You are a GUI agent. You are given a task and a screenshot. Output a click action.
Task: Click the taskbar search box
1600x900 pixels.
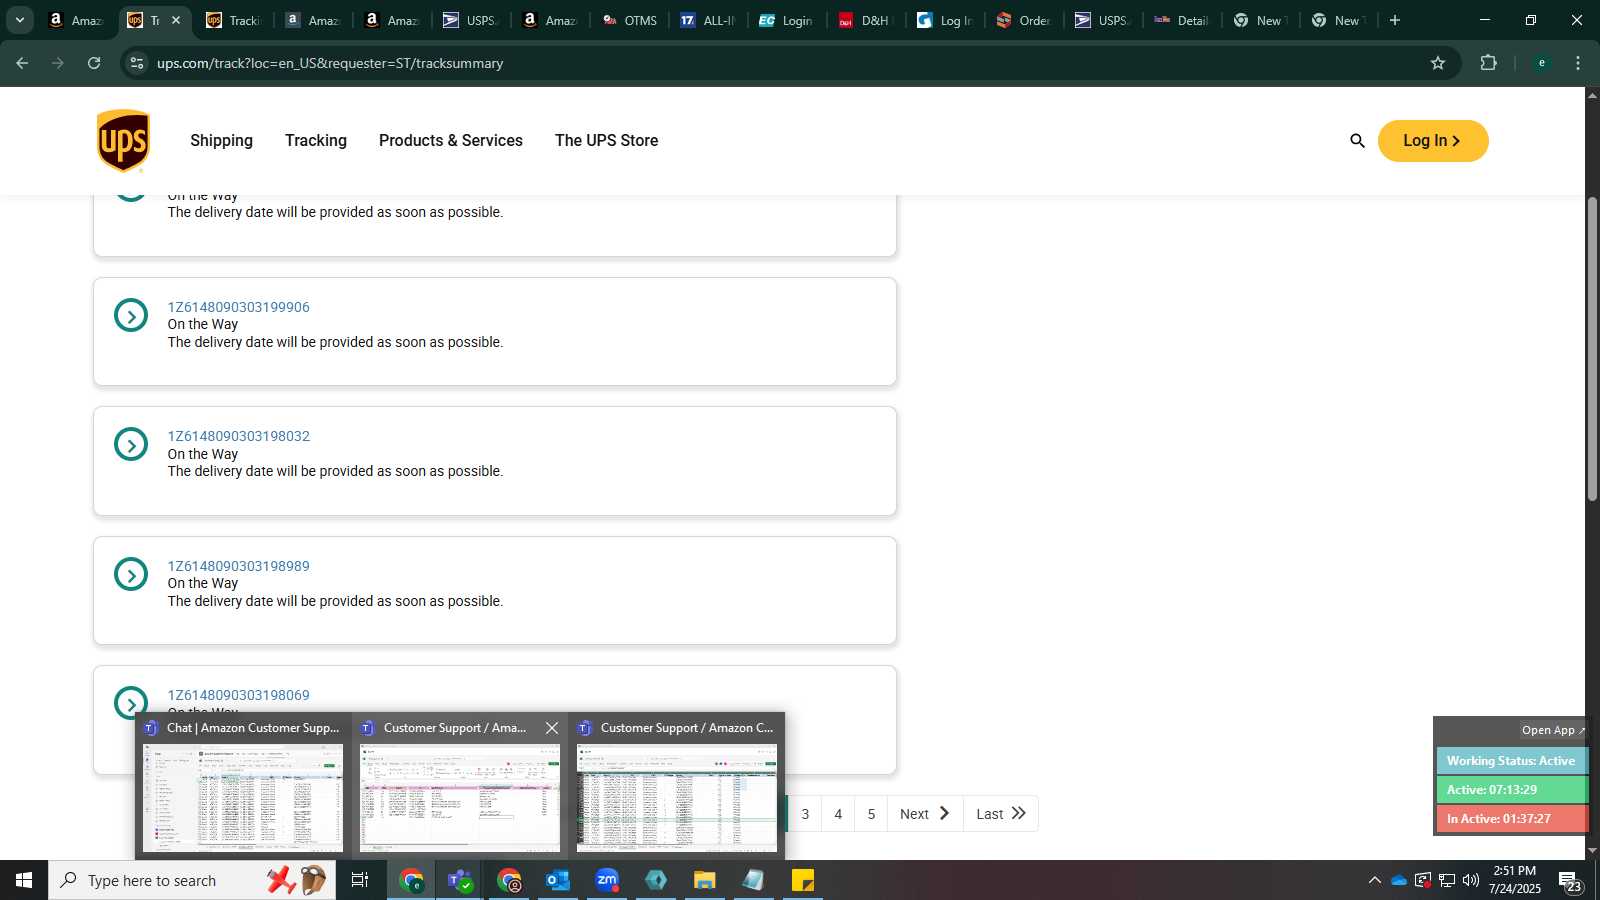tap(192, 880)
